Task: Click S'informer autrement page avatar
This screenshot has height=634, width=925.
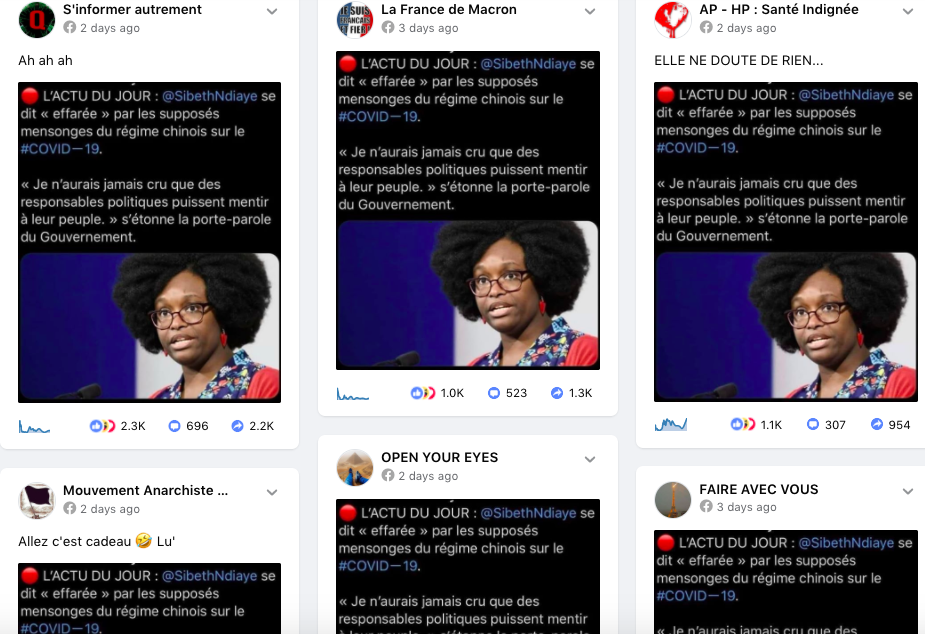Action: [x=37, y=19]
